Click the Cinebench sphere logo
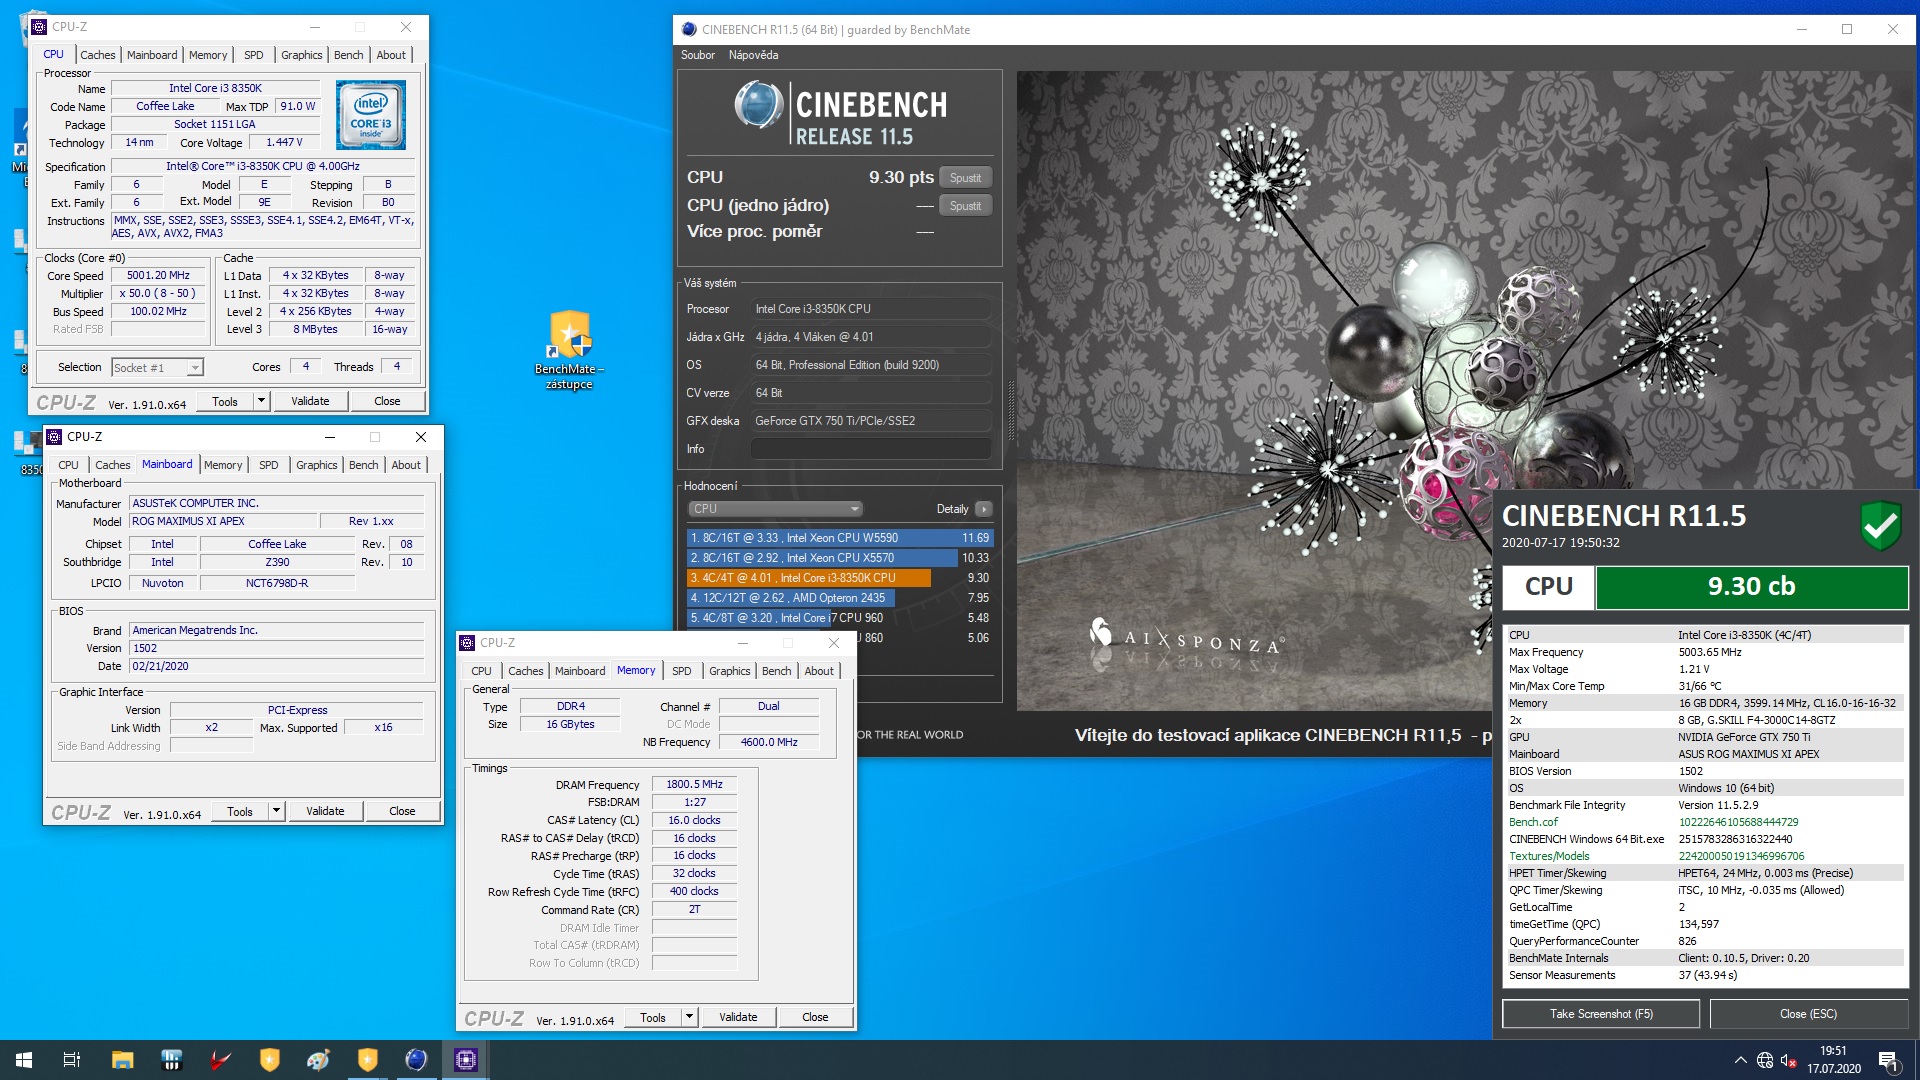The height and width of the screenshot is (1080, 1920). point(758,105)
